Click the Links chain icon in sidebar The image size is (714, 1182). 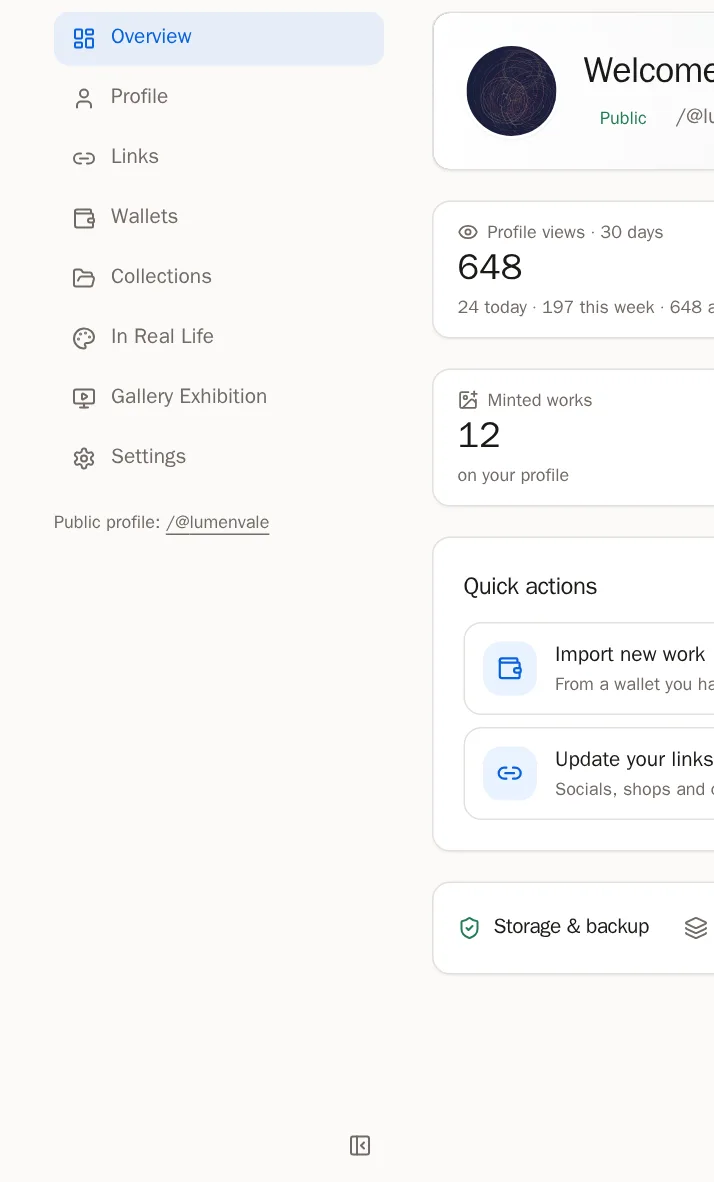click(84, 158)
